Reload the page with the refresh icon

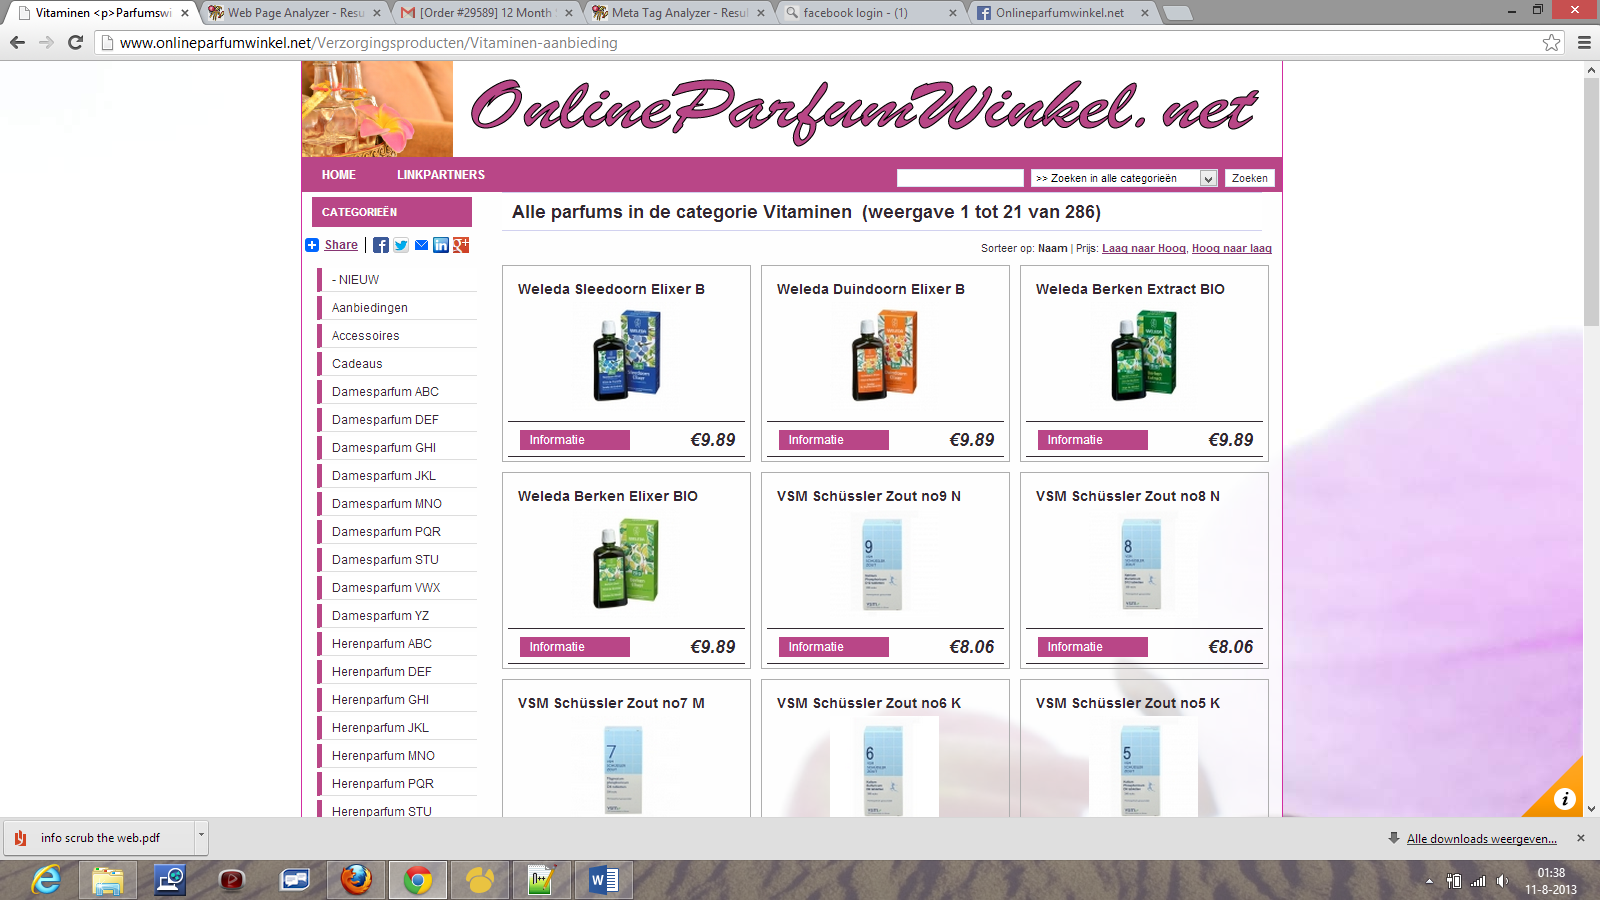(x=75, y=42)
